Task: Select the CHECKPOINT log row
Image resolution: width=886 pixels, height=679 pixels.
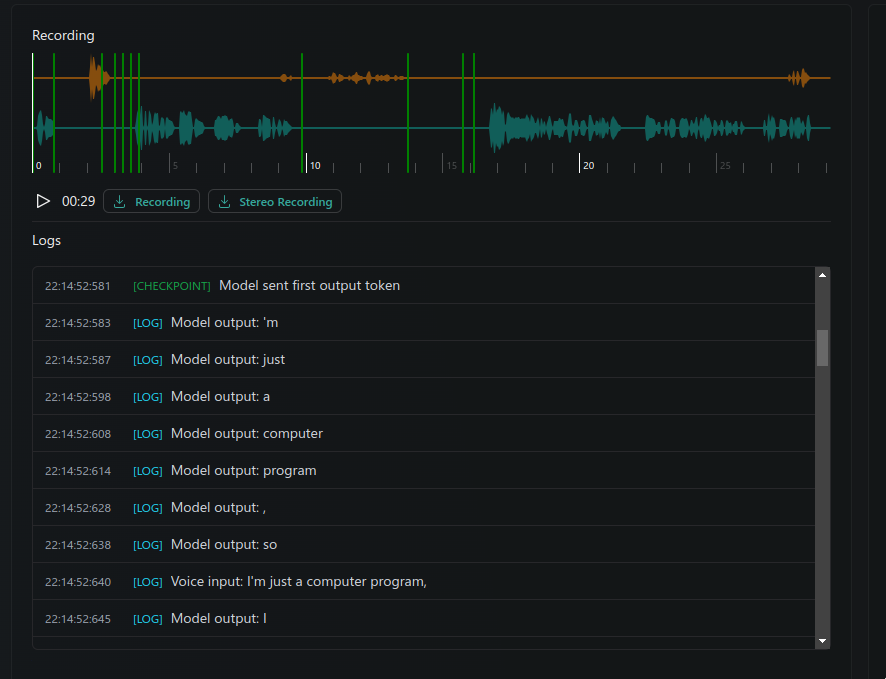Action: click(424, 285)
